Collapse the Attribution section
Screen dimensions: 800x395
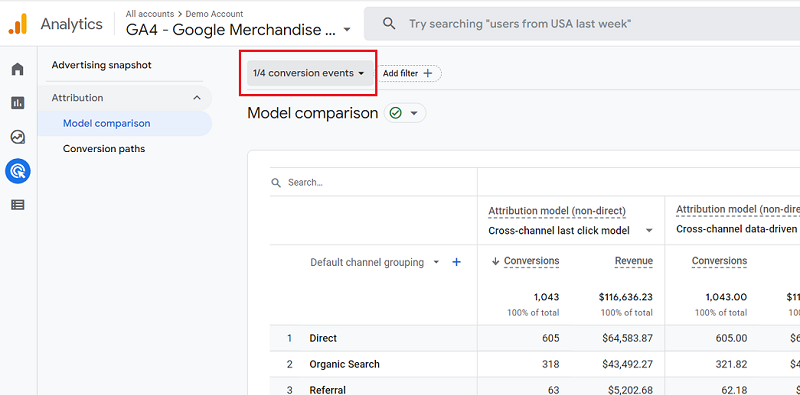point(197,97)
